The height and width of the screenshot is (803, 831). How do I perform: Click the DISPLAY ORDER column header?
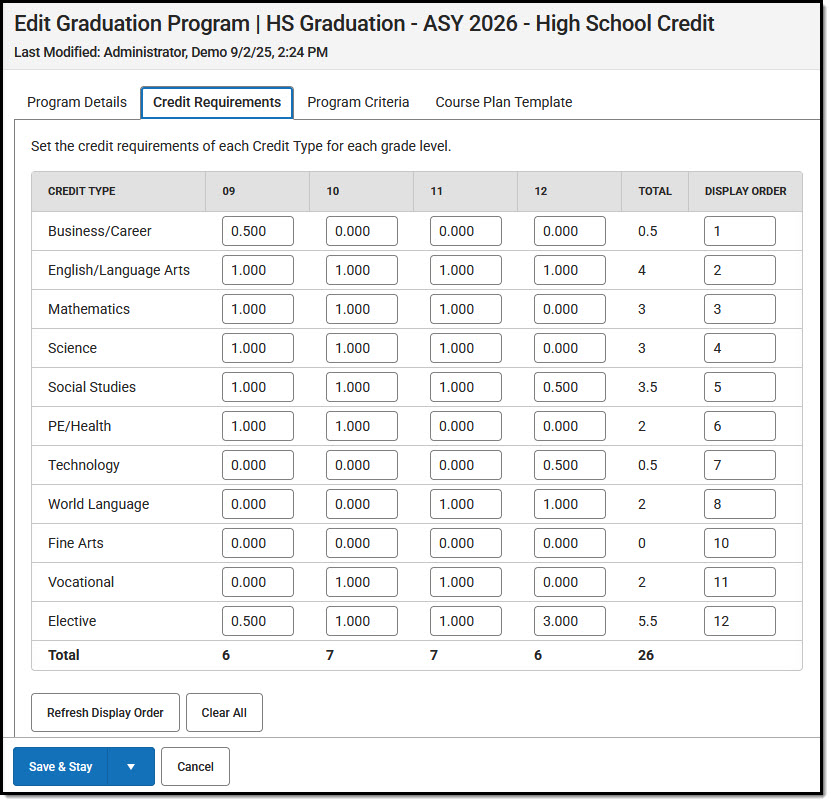pyautogui.click(x=745, y=191)
